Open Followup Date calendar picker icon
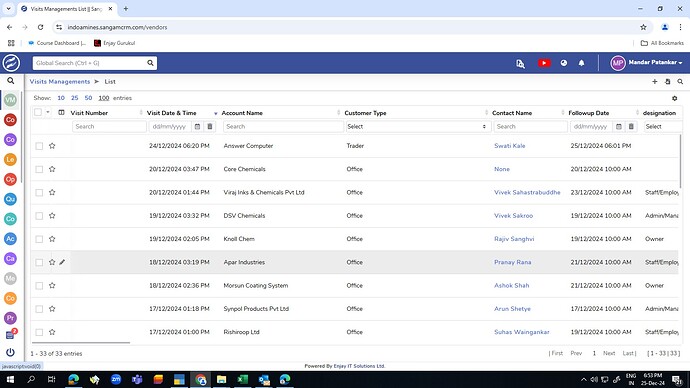This screenshot has height=388, width=690. 619,127
